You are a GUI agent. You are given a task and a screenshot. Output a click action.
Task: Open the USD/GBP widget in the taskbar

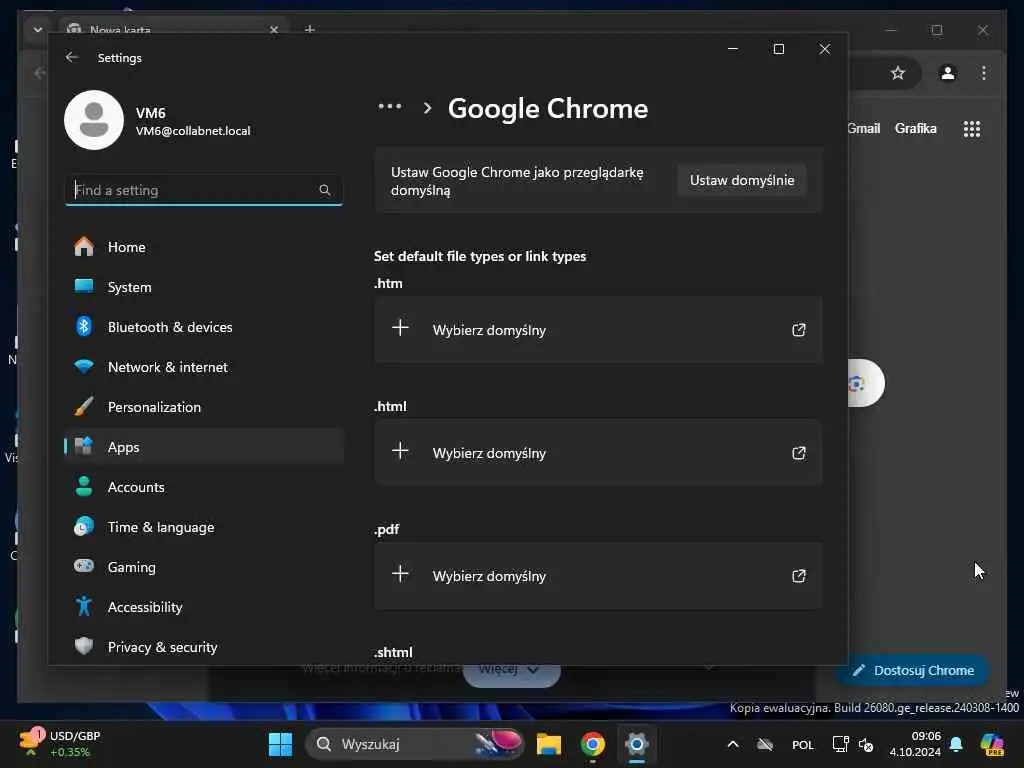tap(61, 744)
